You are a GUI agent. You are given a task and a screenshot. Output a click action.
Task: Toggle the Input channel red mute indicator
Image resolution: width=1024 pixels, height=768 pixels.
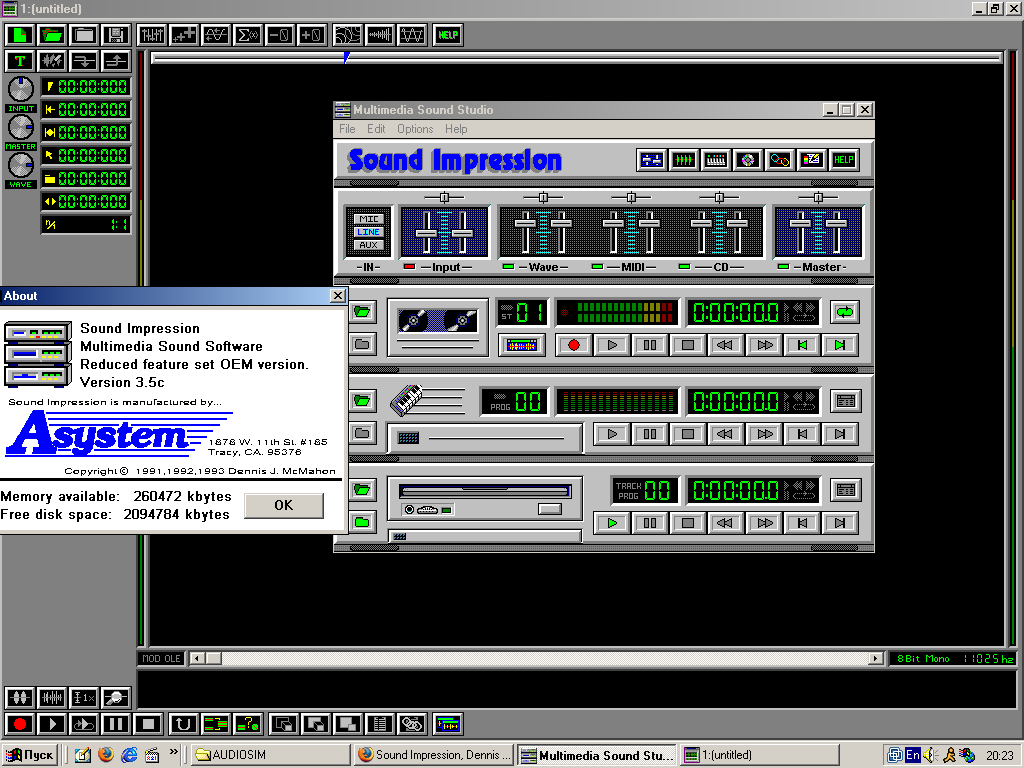[409, 267]
